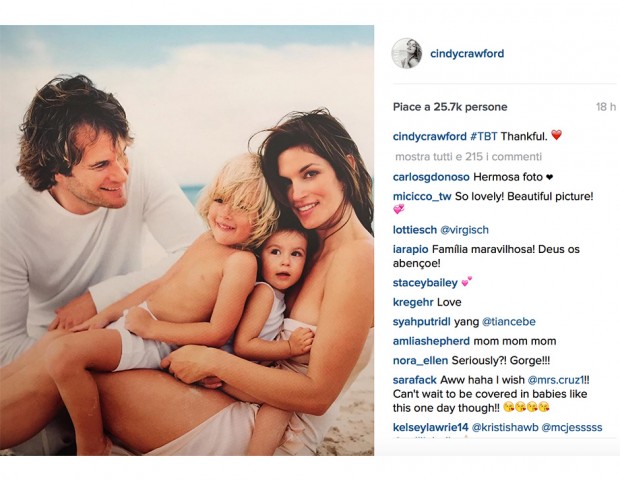
Task: Visit sarafack's profile
Action: 415,380
